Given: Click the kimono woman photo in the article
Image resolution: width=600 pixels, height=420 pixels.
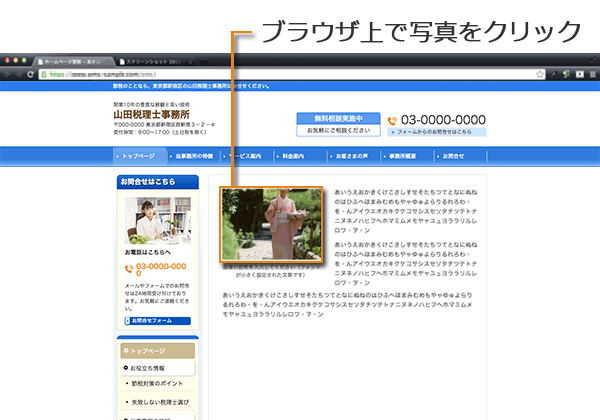Looking at the screenshot, I should point(271,224).
